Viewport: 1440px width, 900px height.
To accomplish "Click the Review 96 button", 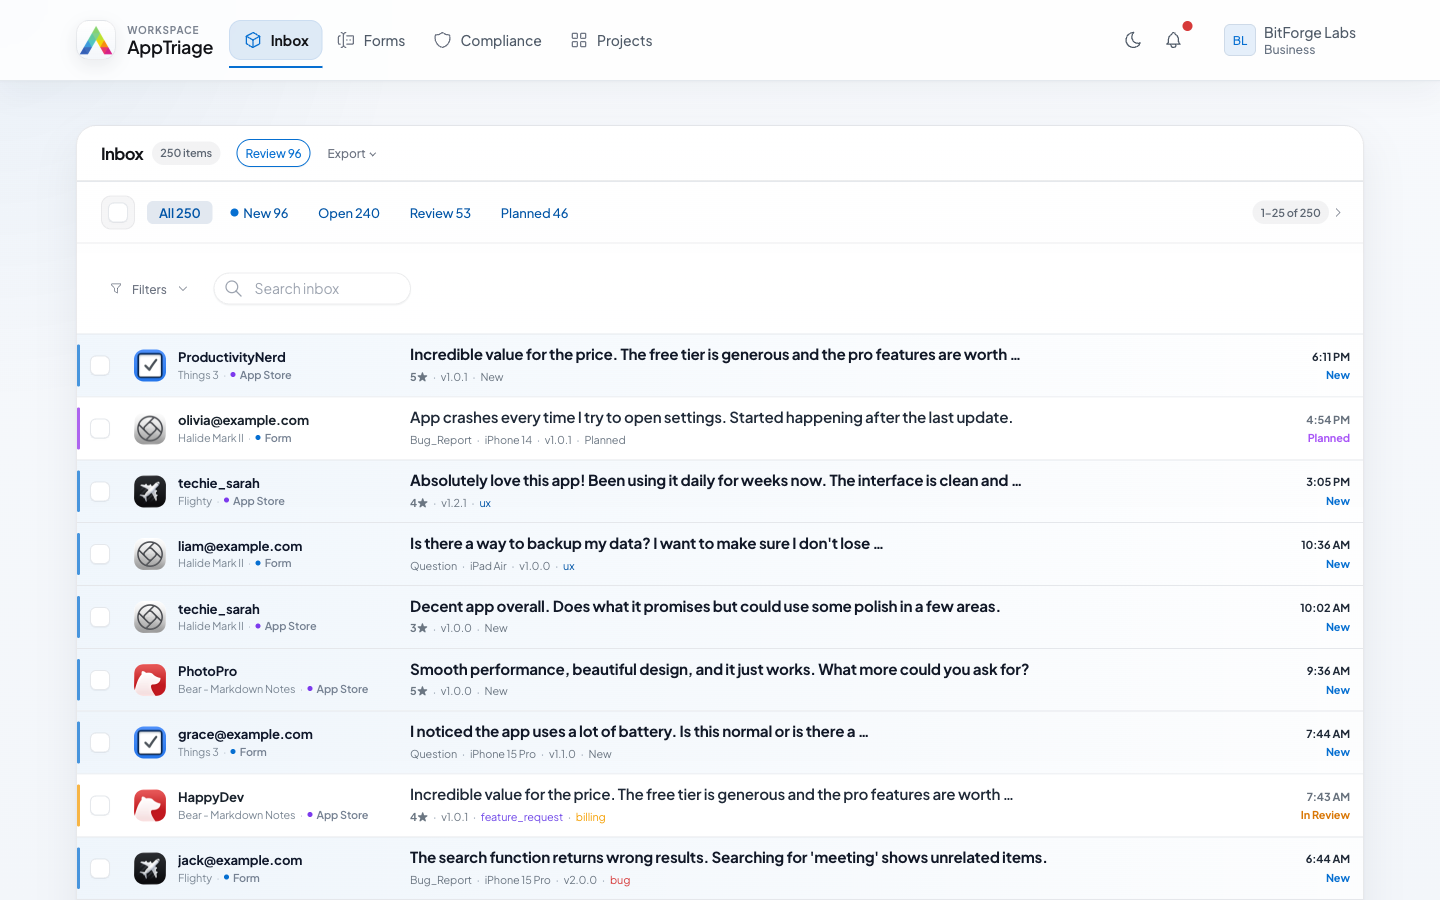I will [273, 153].
